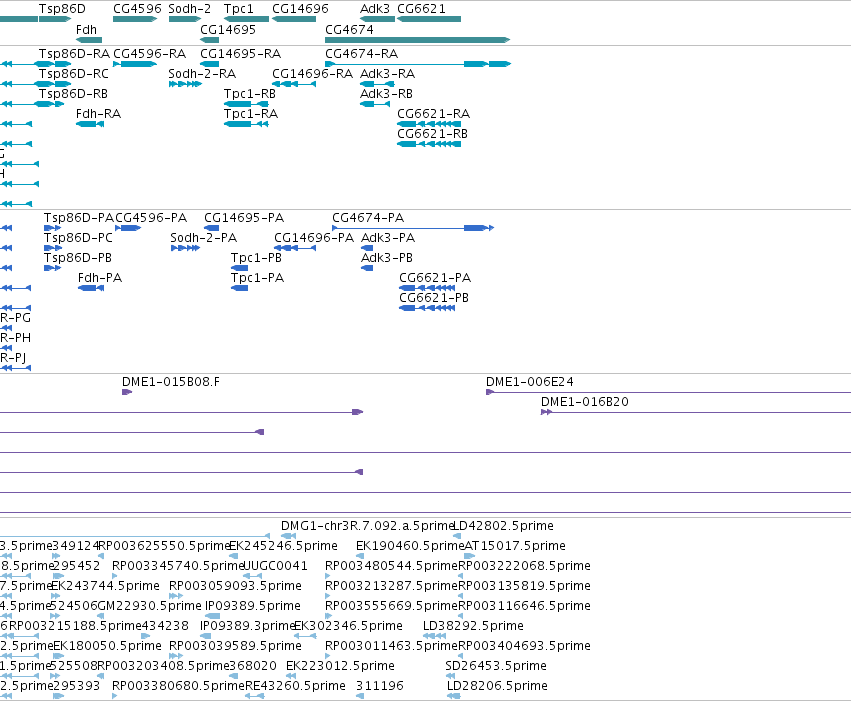
Task: Click the Tsp86D gene label
Action: coord(62,9)
